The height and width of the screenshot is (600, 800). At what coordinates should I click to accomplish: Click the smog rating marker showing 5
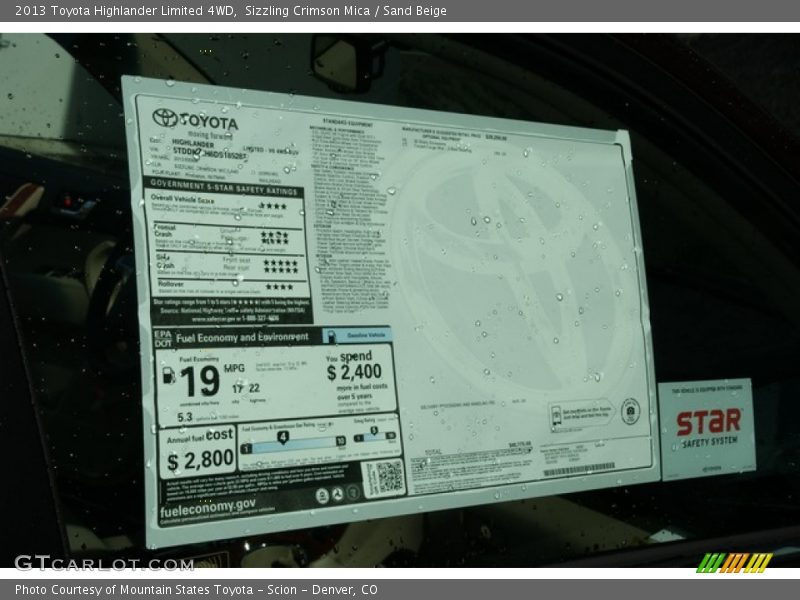pyautogui.click(x=374, y=431)
